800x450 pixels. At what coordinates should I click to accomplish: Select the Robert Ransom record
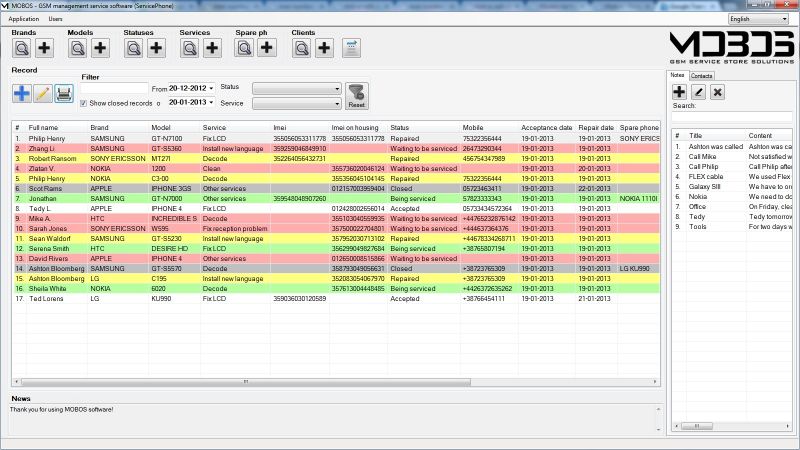coord(336,159)
